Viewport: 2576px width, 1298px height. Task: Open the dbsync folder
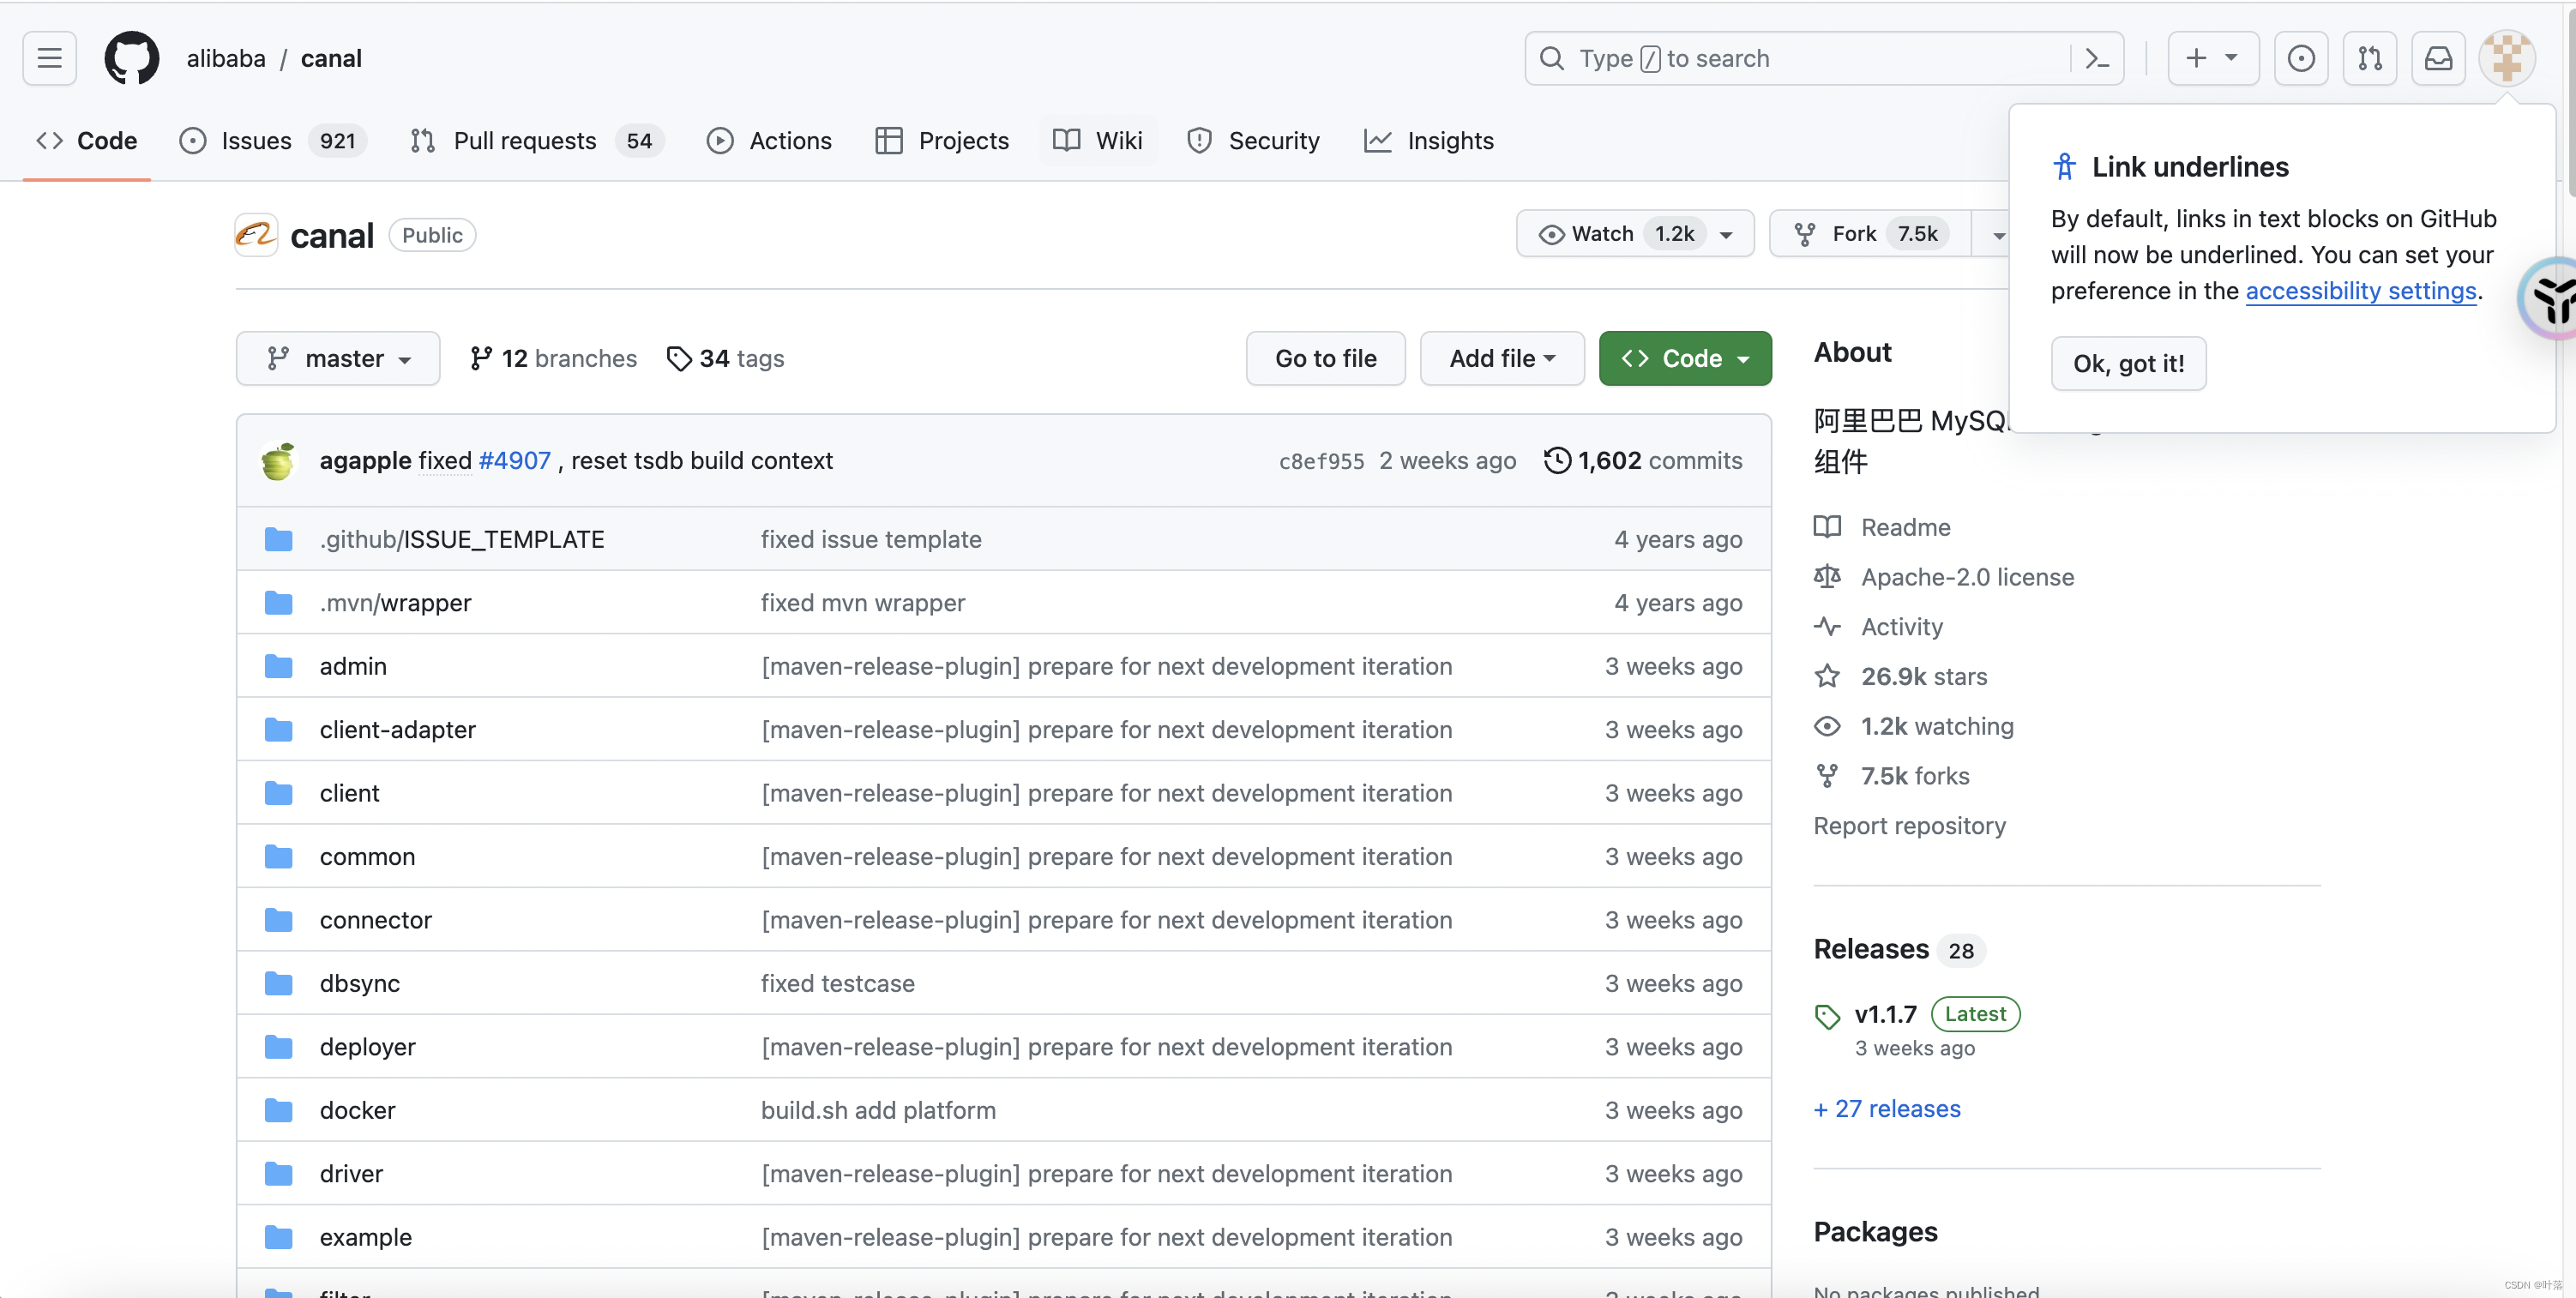[x=360, y=984]
